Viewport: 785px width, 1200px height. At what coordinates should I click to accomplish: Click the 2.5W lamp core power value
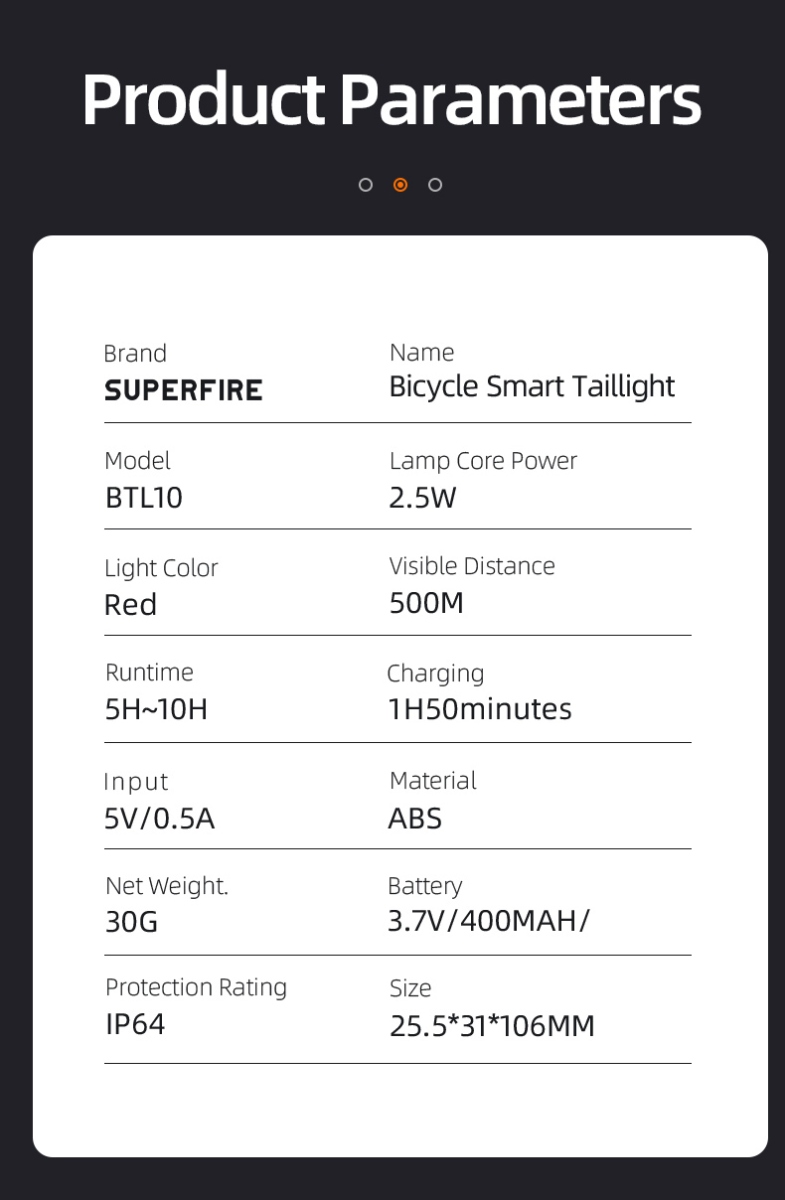coord(422,497)
